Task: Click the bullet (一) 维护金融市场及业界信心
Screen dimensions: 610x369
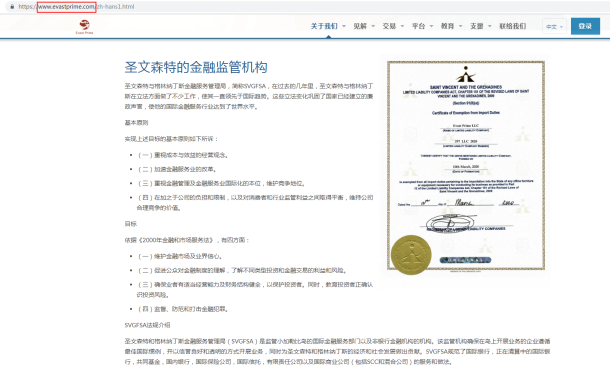Action: click(x=180, y=257)
